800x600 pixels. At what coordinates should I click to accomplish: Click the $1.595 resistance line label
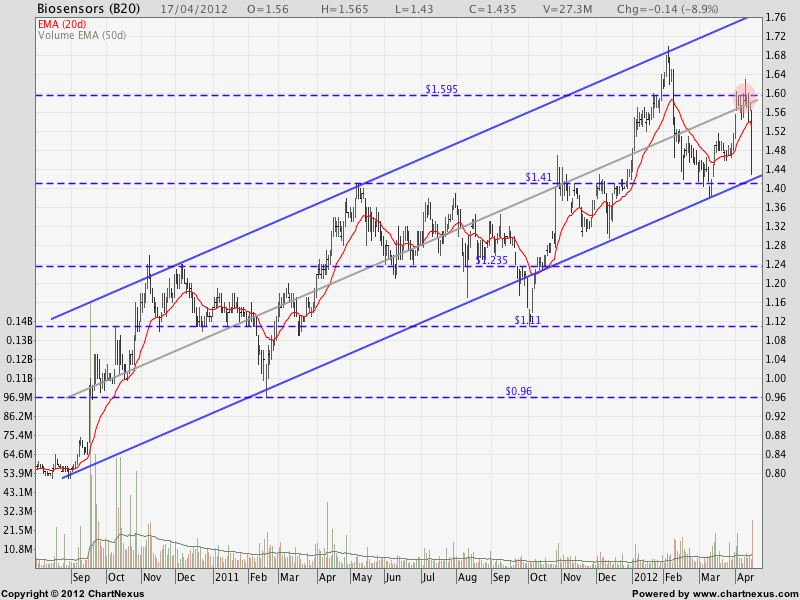(441, 89)
